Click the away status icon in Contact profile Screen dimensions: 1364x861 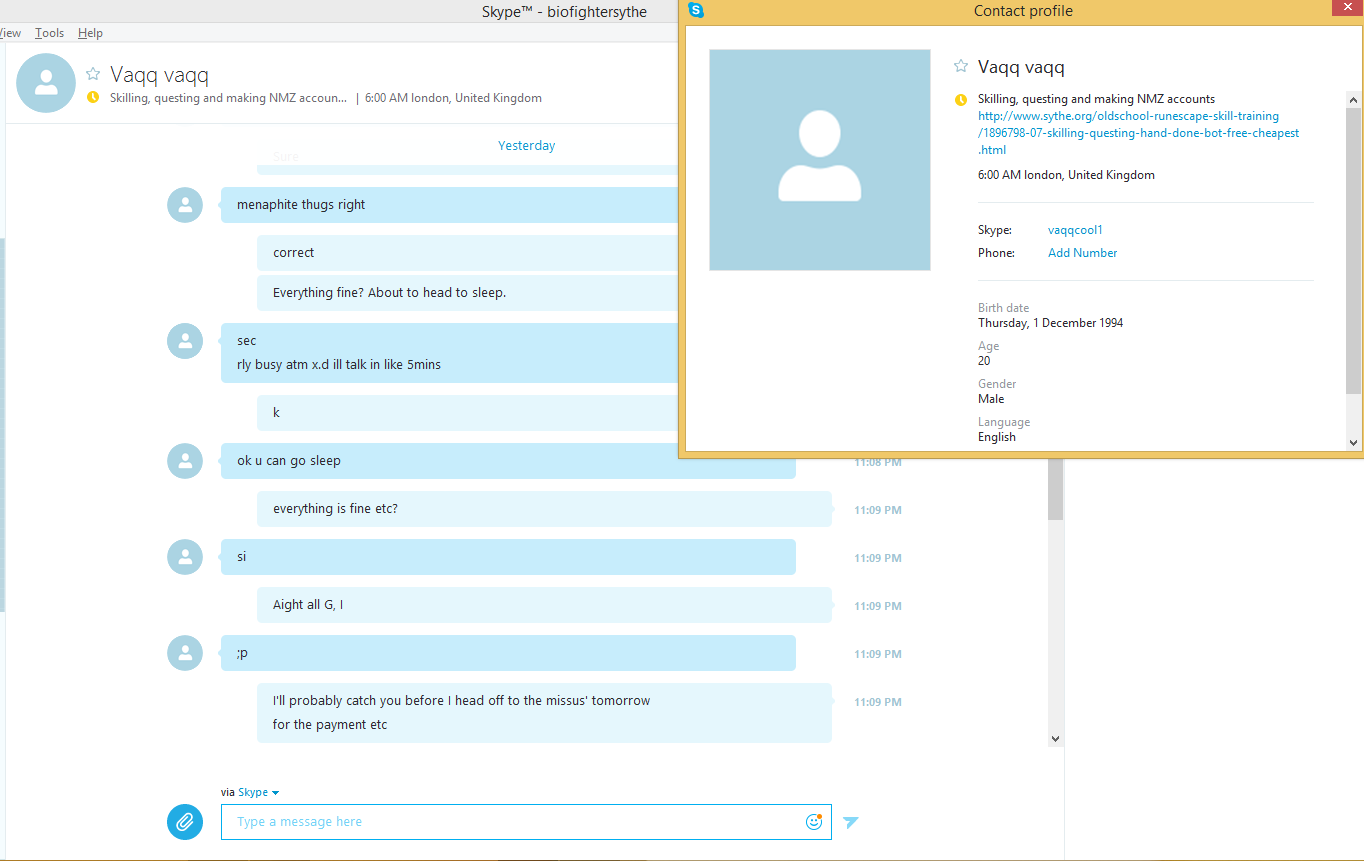pyautogui.click(x=961, y=100)
